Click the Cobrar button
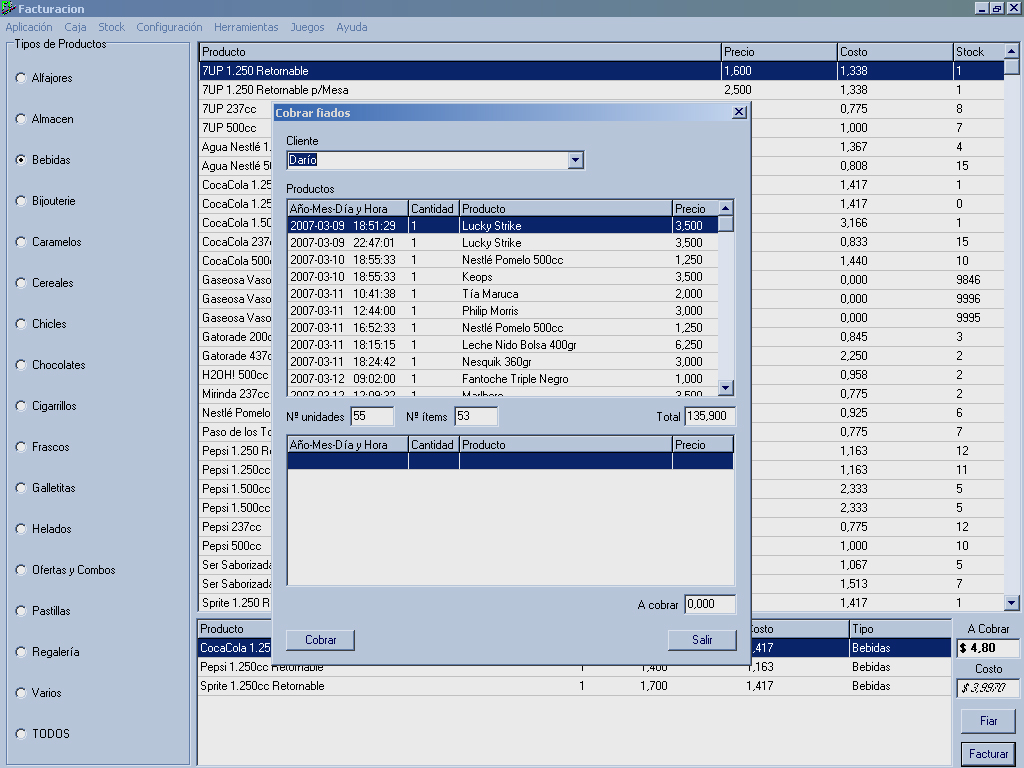The height and width of the screenshot is (768, 1024). coord(321,640)
